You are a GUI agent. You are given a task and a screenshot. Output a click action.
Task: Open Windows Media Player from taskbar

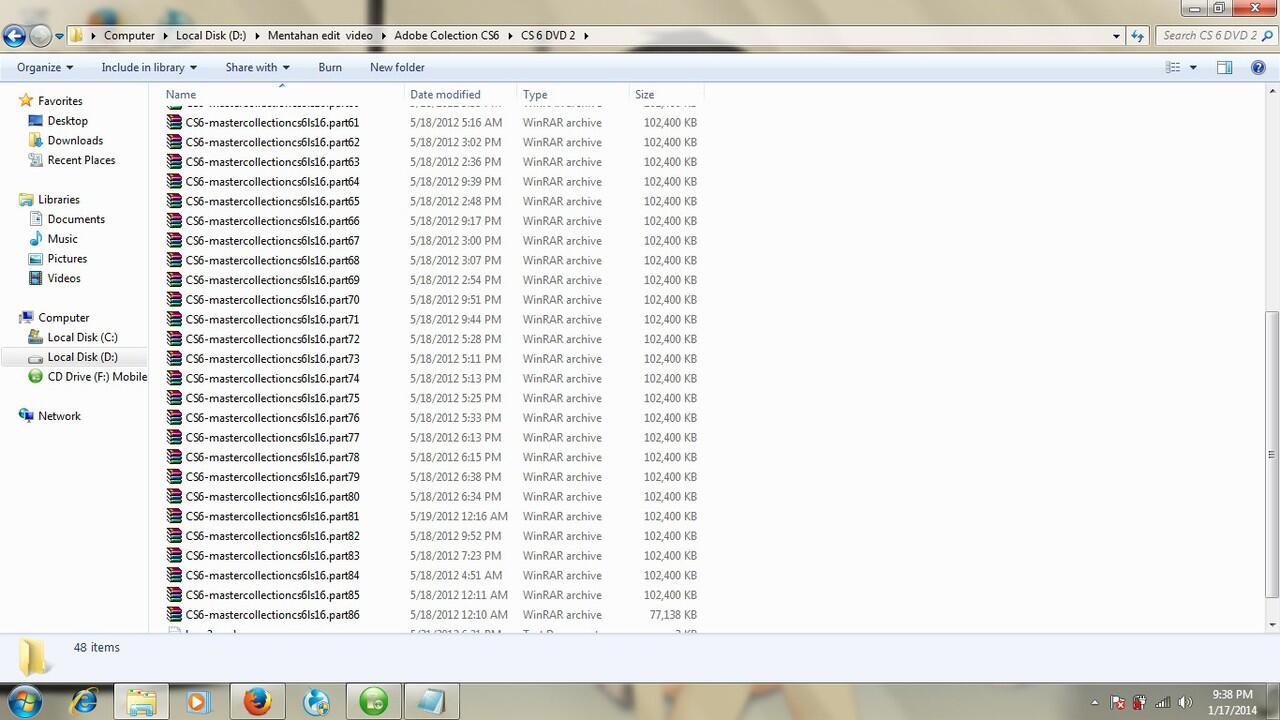(x=199, y=701)
